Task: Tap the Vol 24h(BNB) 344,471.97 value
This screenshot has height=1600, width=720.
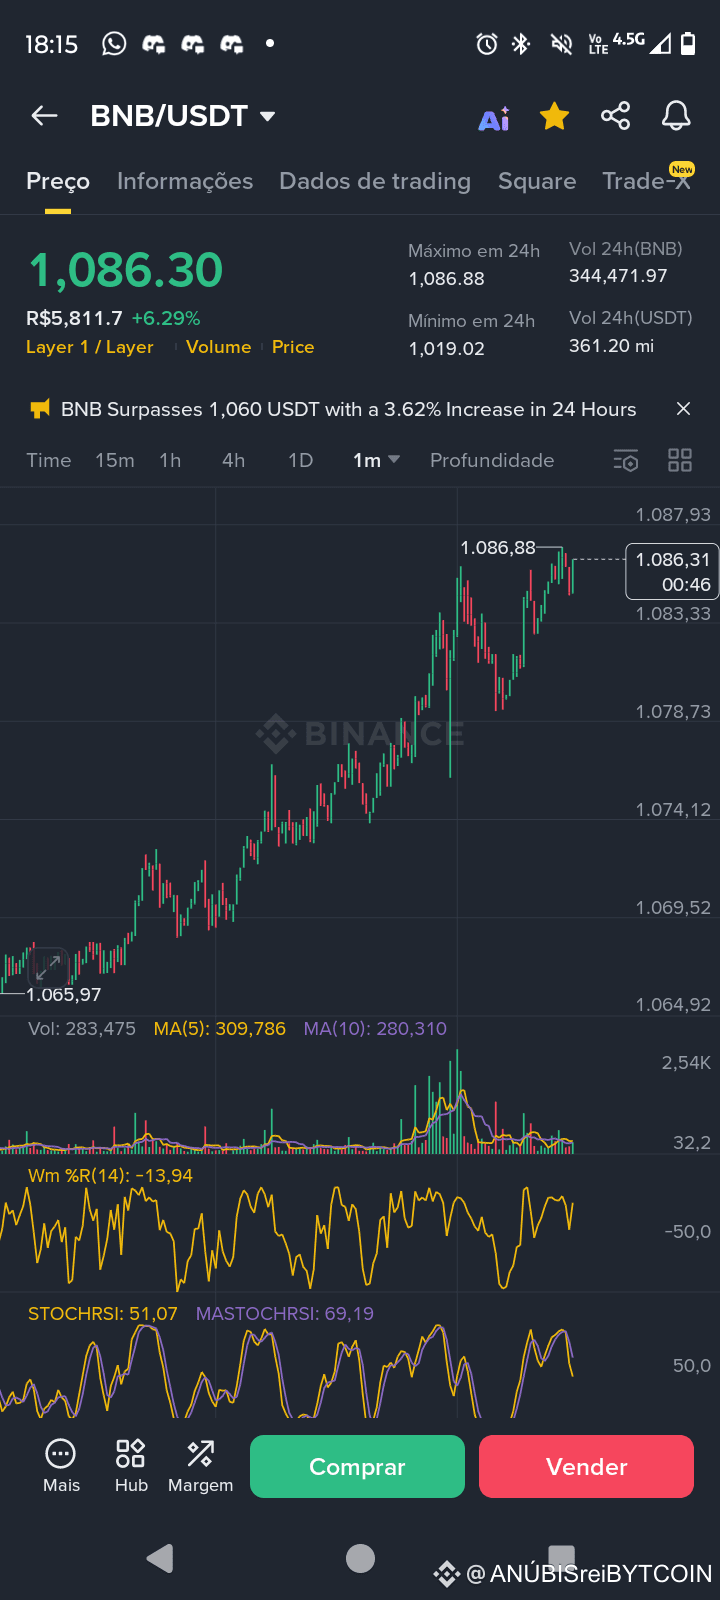Action: [618, 276]
